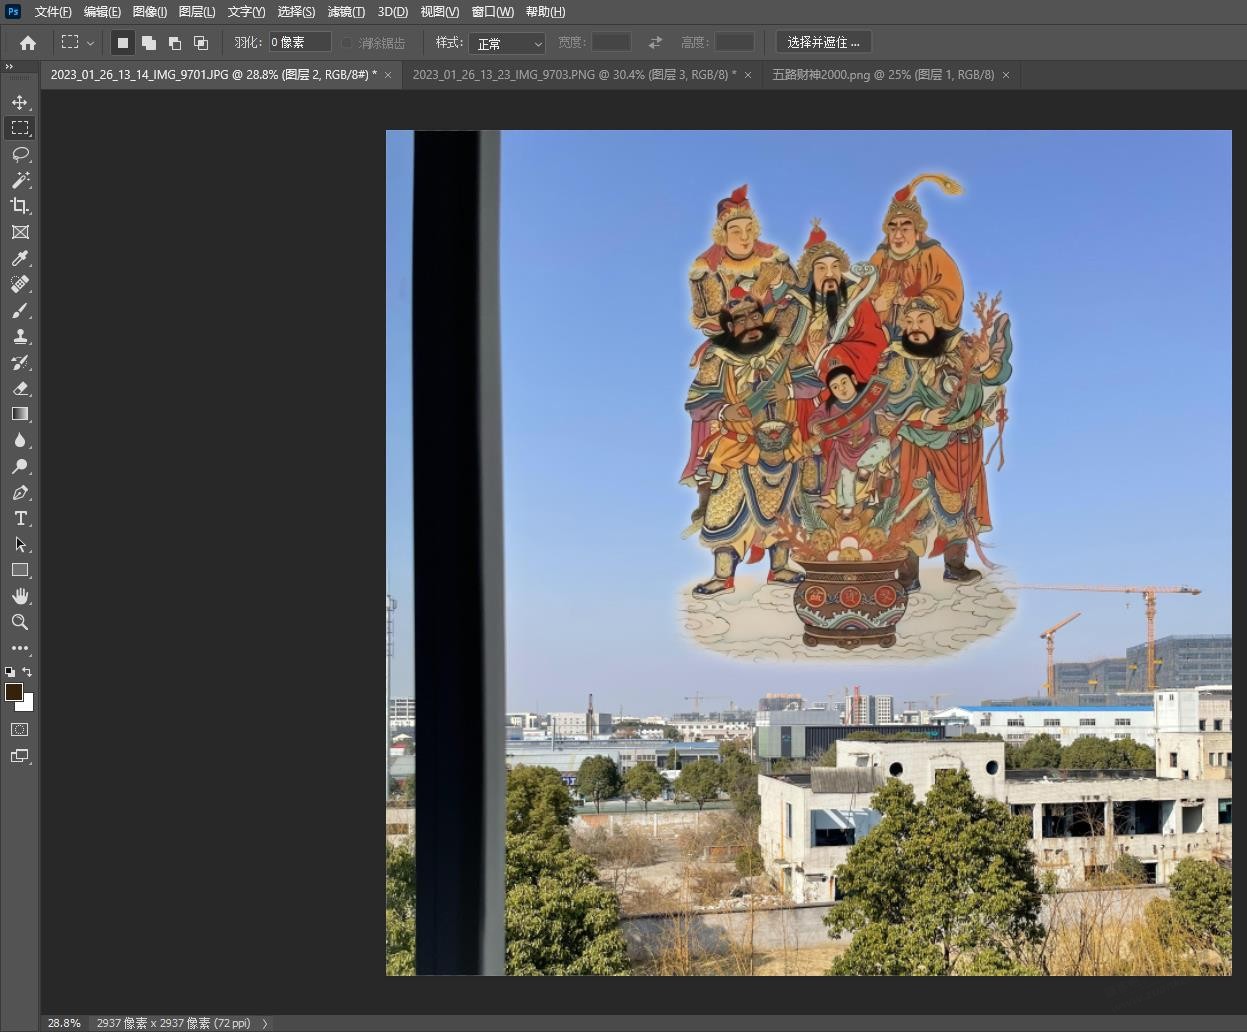Choose the Eyedropper tool

(20, 258)
